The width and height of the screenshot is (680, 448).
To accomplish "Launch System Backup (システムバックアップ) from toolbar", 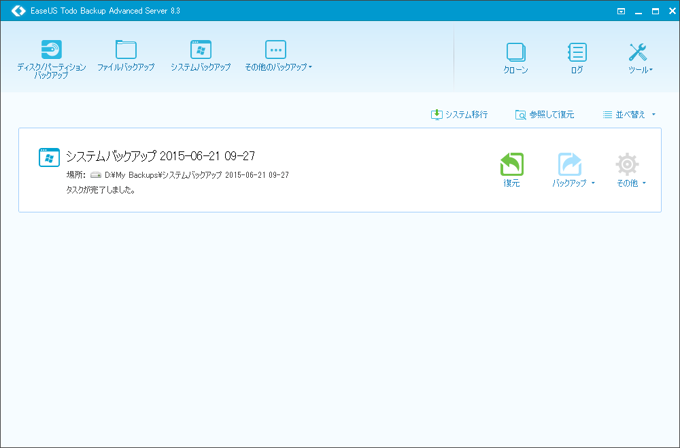I will pyautogui.click(x=200, y=56).
